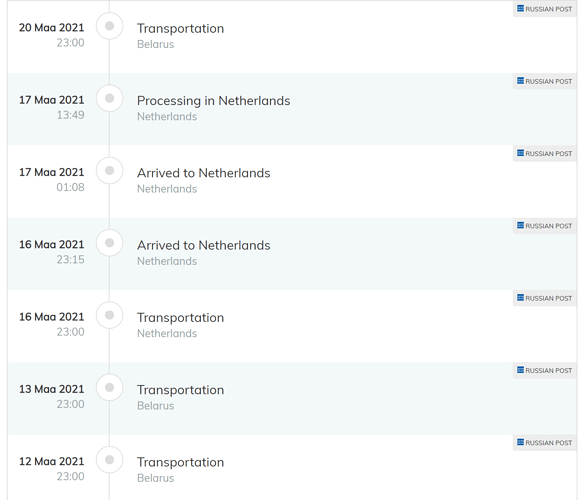Click Russian Post icon for 16 May Transportation entry
582x500 pixels.
tap(520, 298)
